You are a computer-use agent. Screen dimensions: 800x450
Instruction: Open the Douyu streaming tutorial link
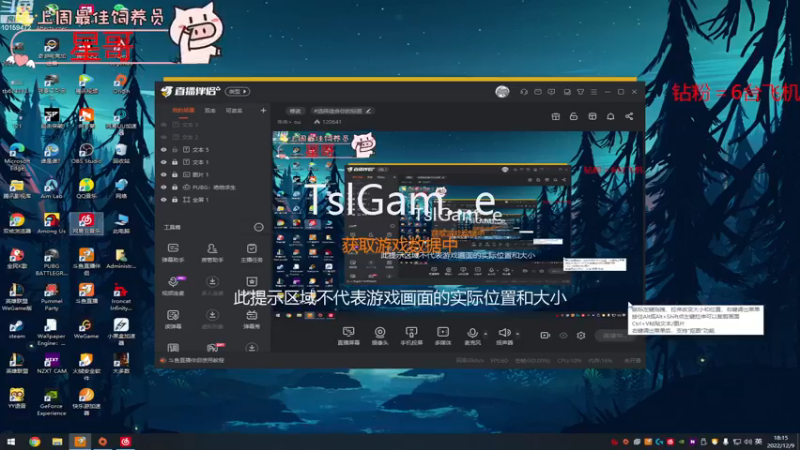196,360
